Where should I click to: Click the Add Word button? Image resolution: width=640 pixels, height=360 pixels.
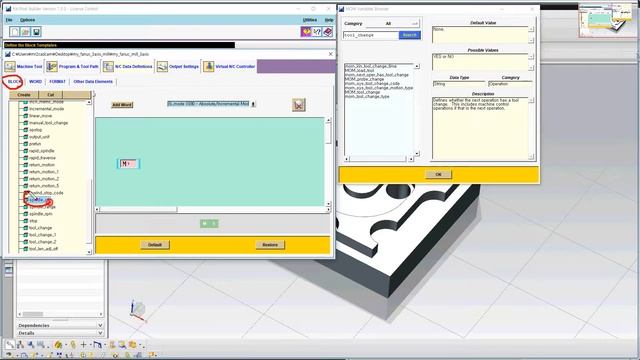click(x=122, y=105)
